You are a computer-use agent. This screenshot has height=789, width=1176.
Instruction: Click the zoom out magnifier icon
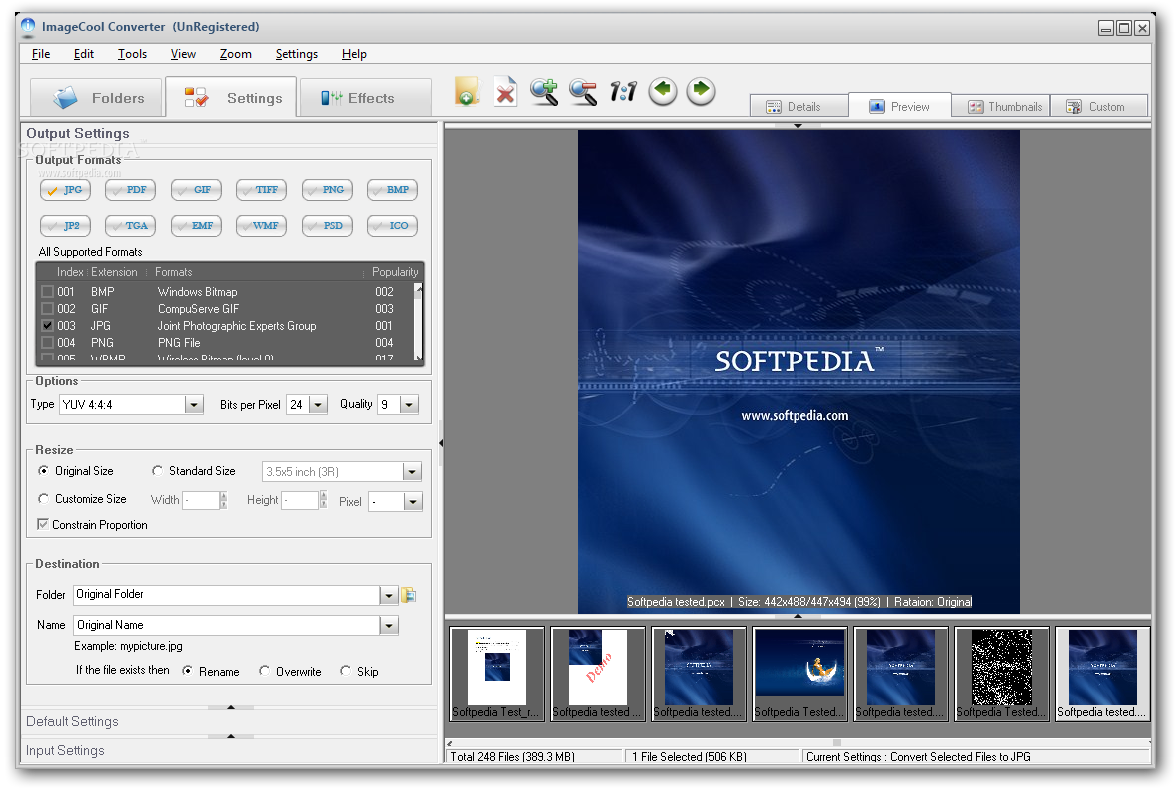pyautogui.click(x=583, y=92)
